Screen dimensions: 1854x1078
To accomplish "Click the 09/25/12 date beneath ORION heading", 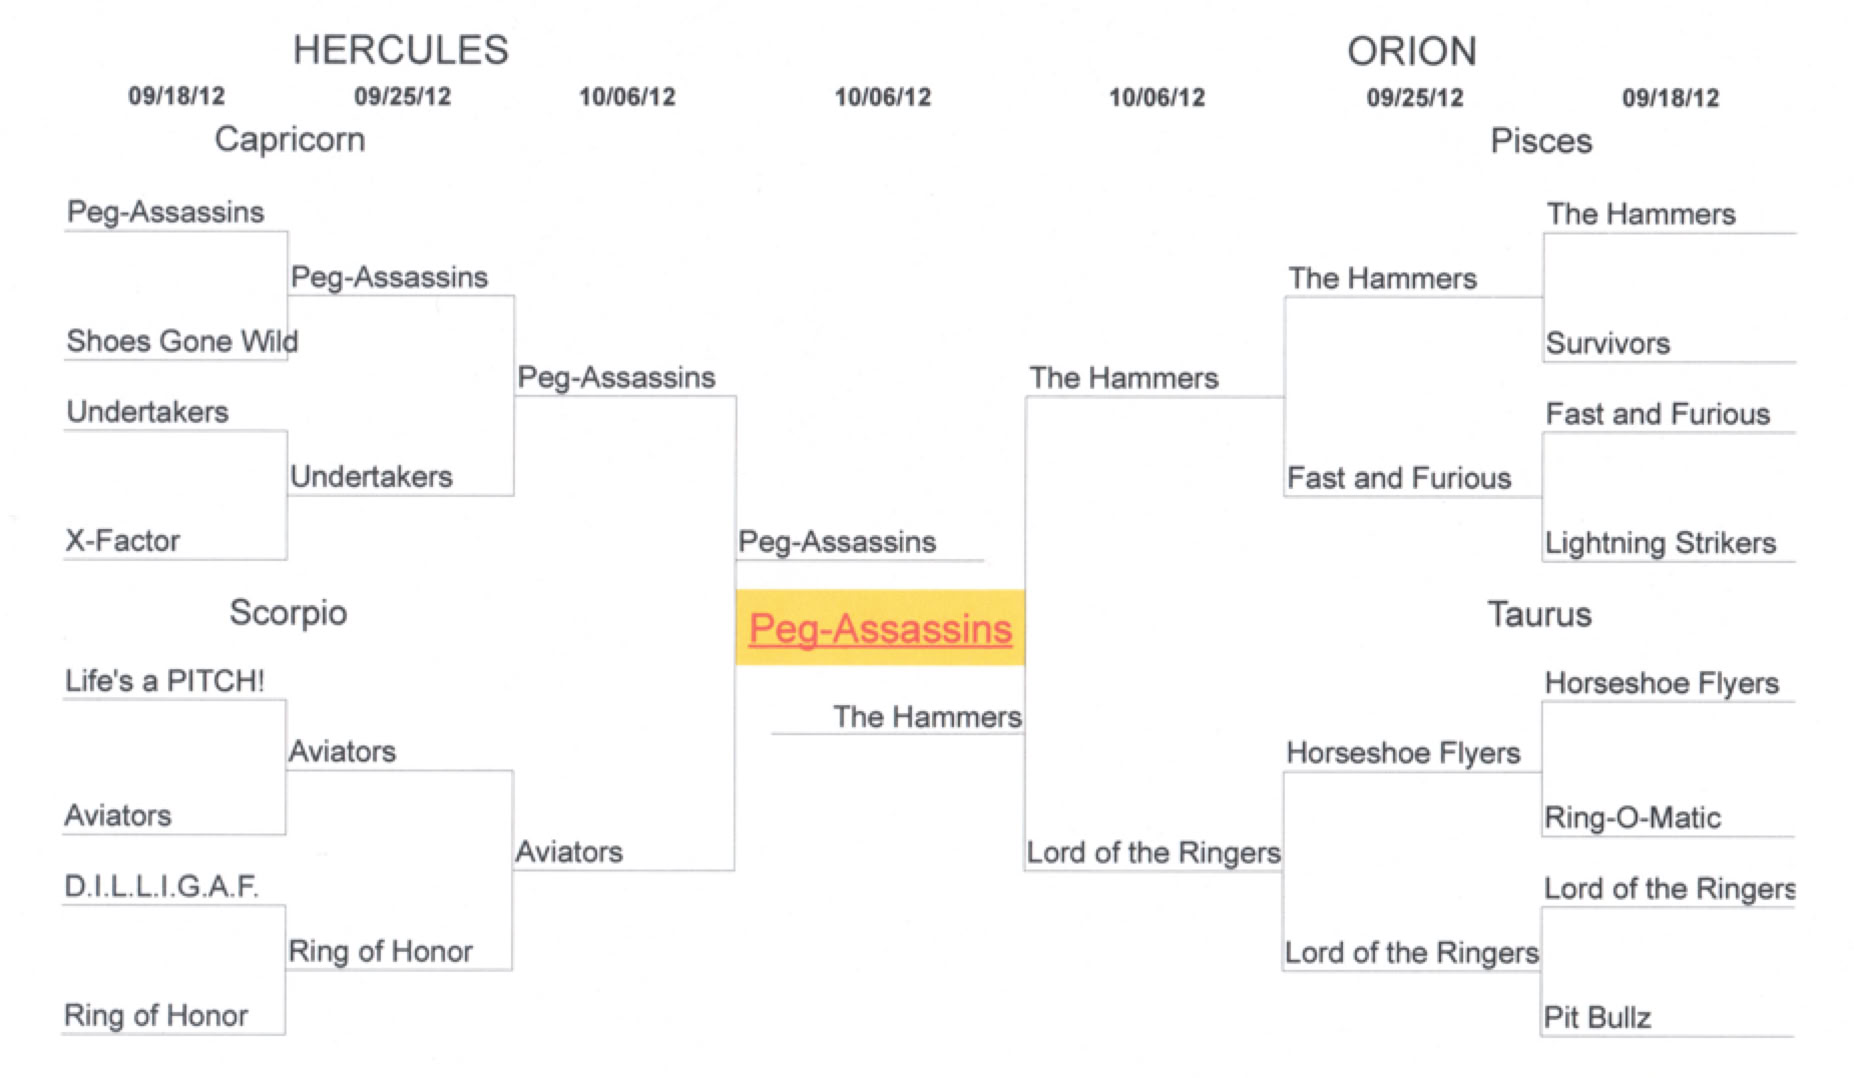I will (1414, 98).
